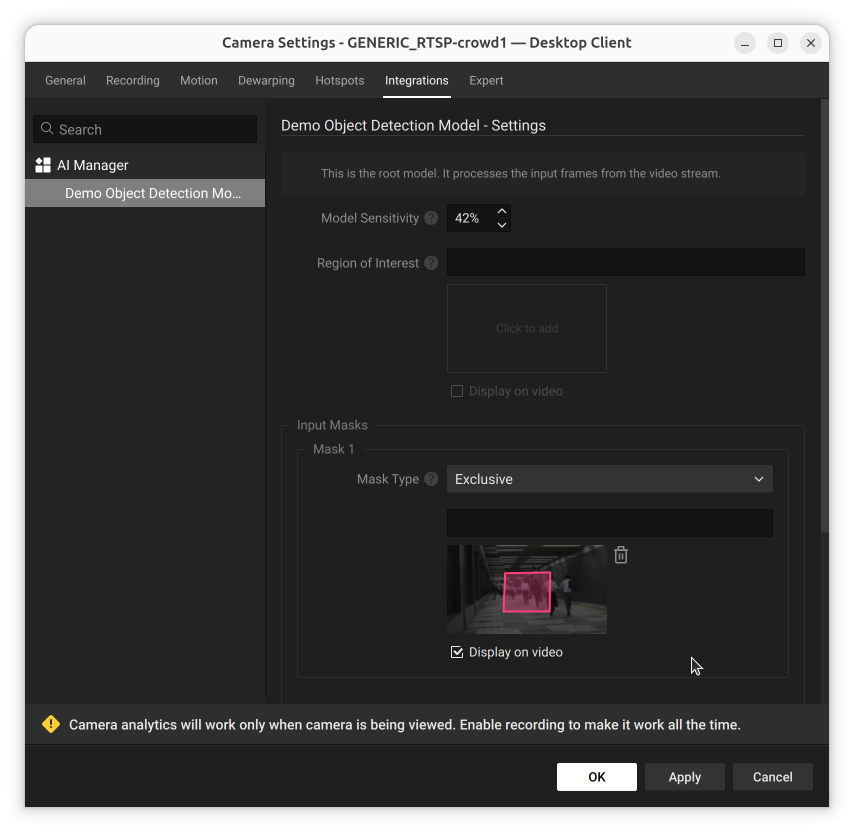The image size is (854, 832).
Task: Switch to the Recording tab
Action: (133, 81)
